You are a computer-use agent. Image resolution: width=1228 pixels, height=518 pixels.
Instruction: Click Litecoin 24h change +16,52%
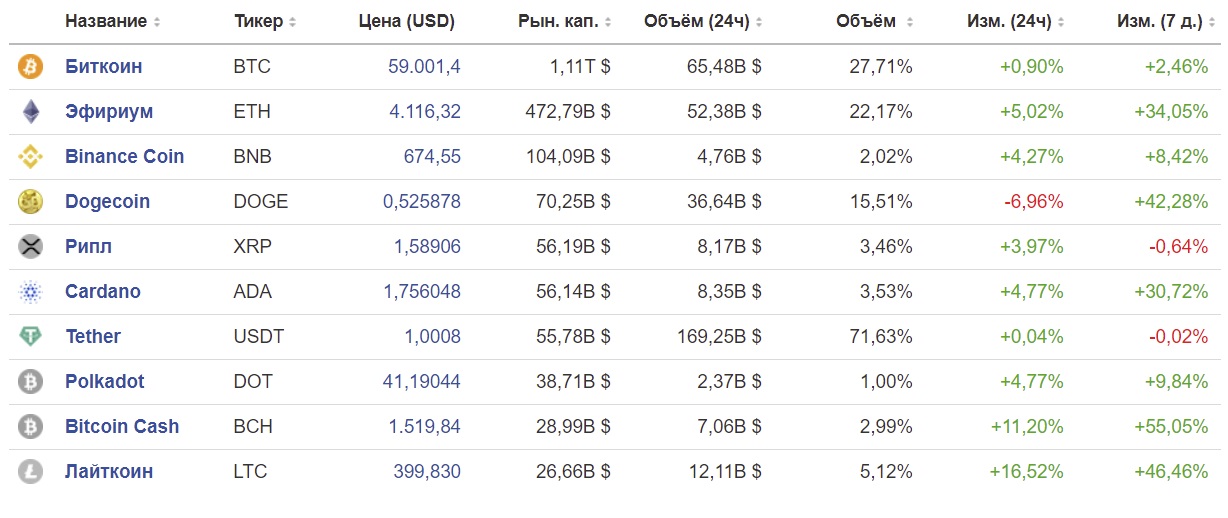1026,472
